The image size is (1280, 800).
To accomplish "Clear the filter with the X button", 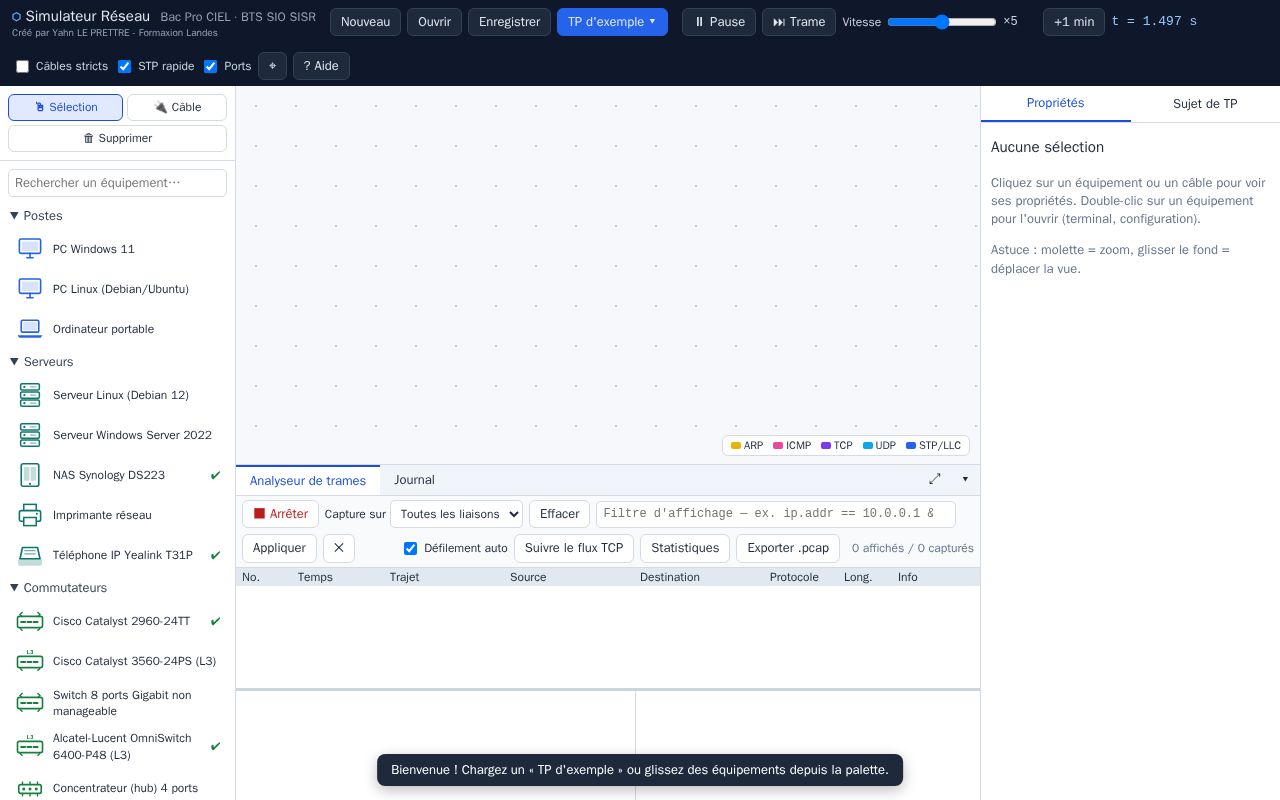I will pos(339,548).
